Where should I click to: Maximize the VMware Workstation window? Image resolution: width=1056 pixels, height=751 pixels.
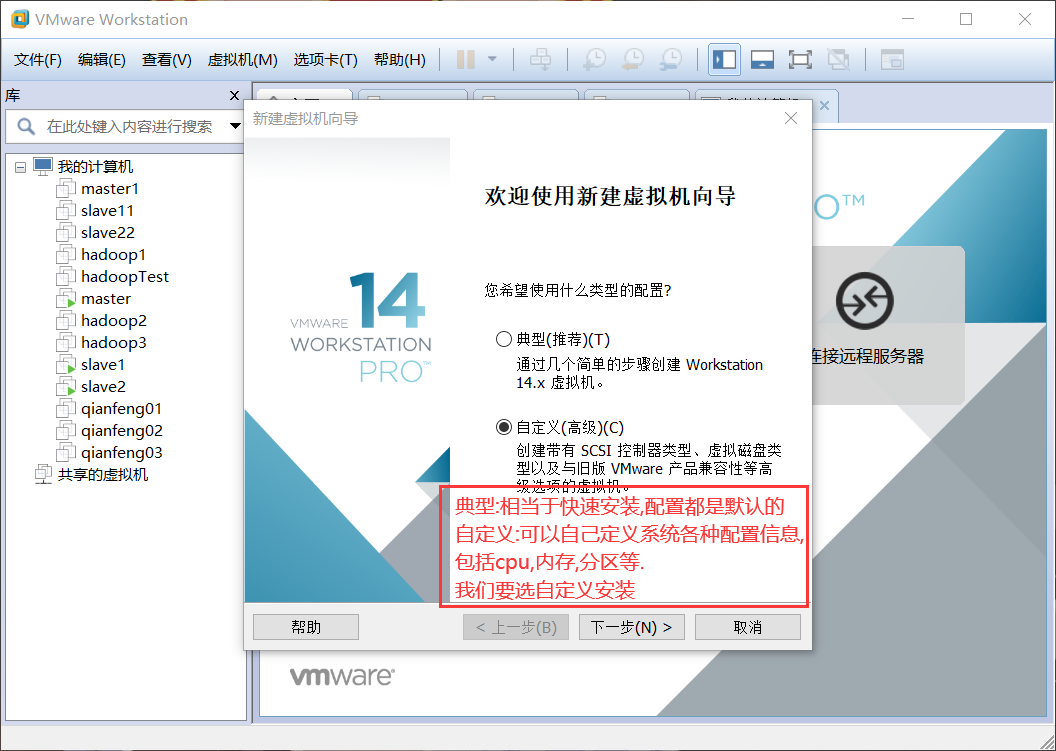tap(966, 19)
